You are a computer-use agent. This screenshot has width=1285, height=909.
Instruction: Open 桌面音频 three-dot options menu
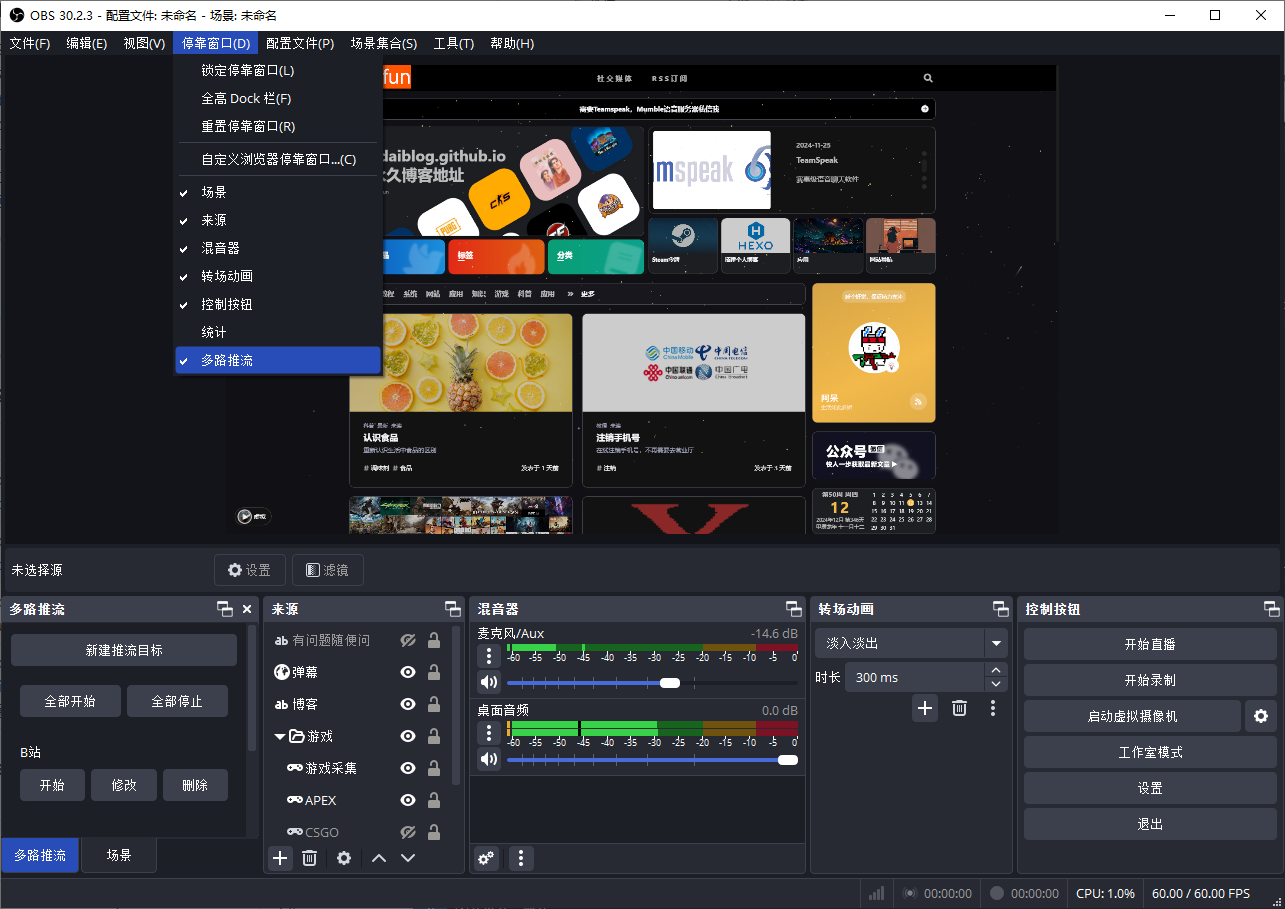point(488,734)
